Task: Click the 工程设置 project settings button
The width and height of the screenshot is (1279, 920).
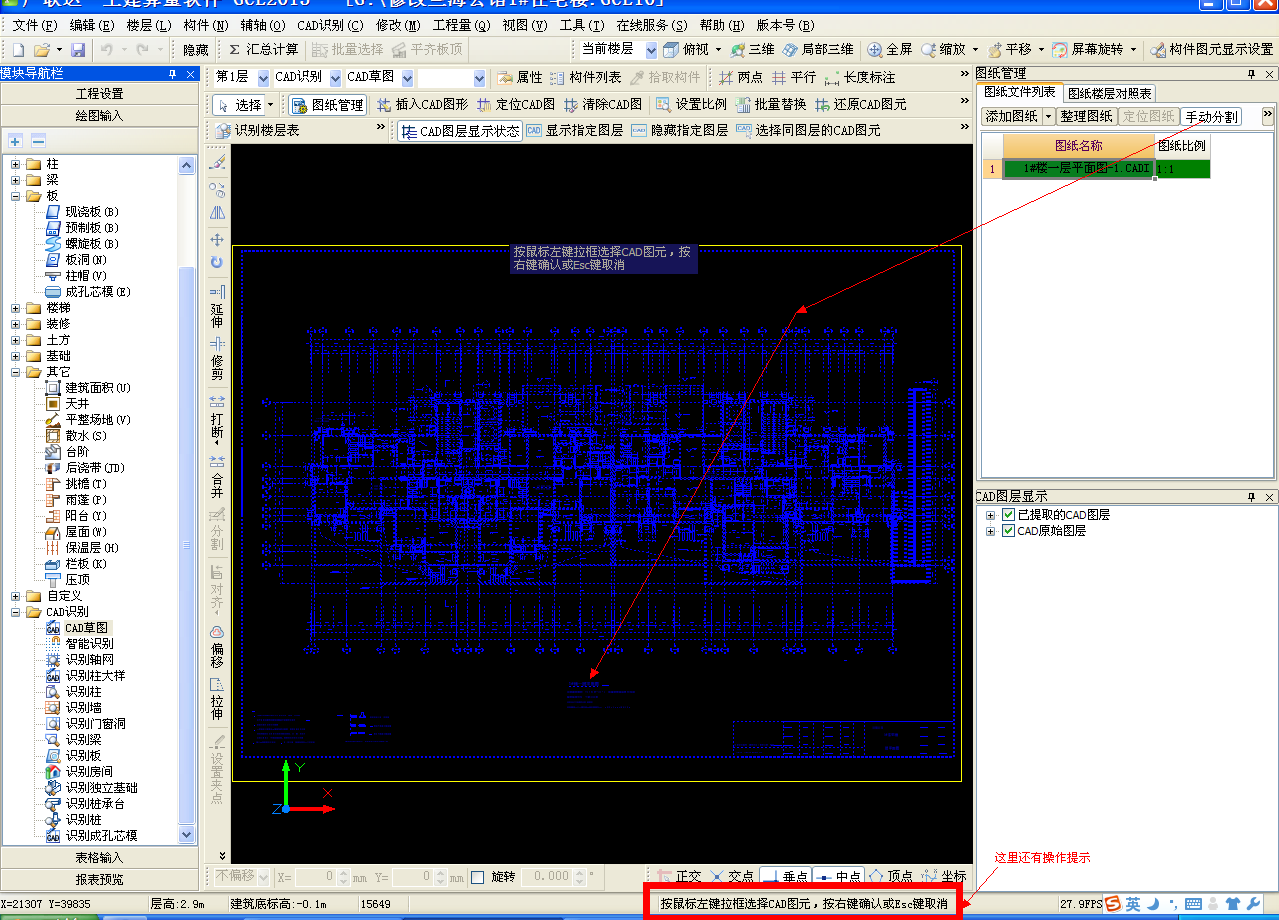Action: (100, 93)
